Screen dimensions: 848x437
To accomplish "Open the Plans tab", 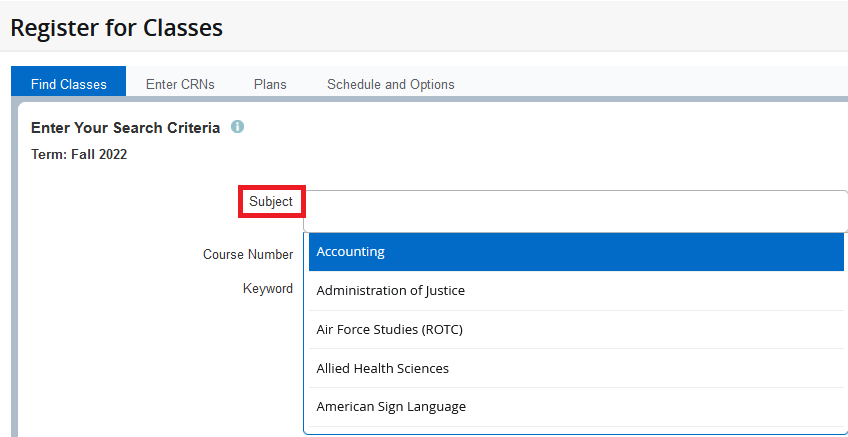I will point(270,84).
